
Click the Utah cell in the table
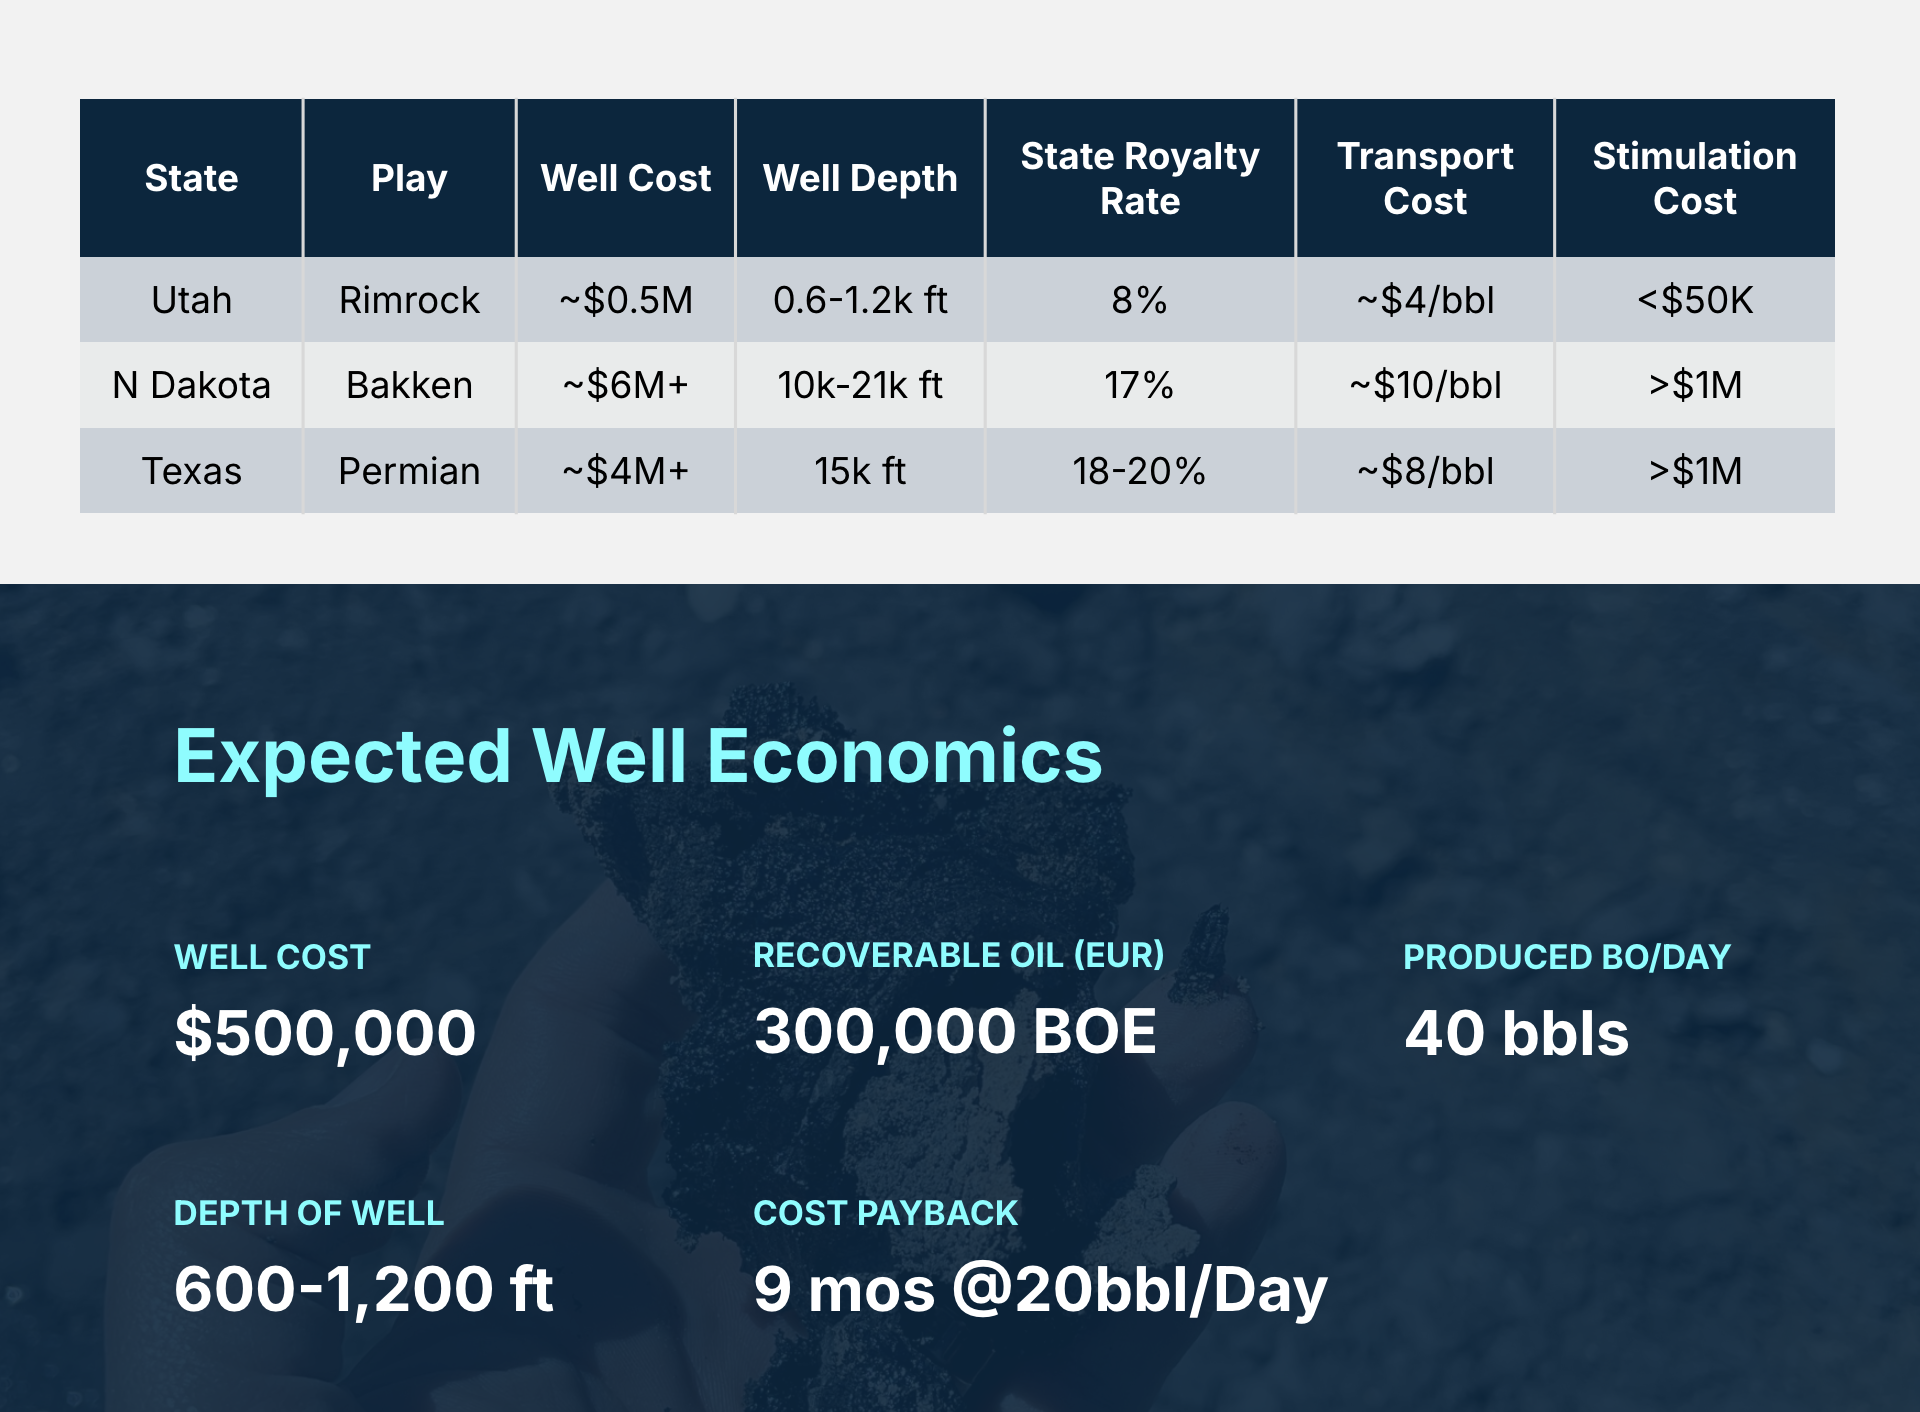(191, 300)
